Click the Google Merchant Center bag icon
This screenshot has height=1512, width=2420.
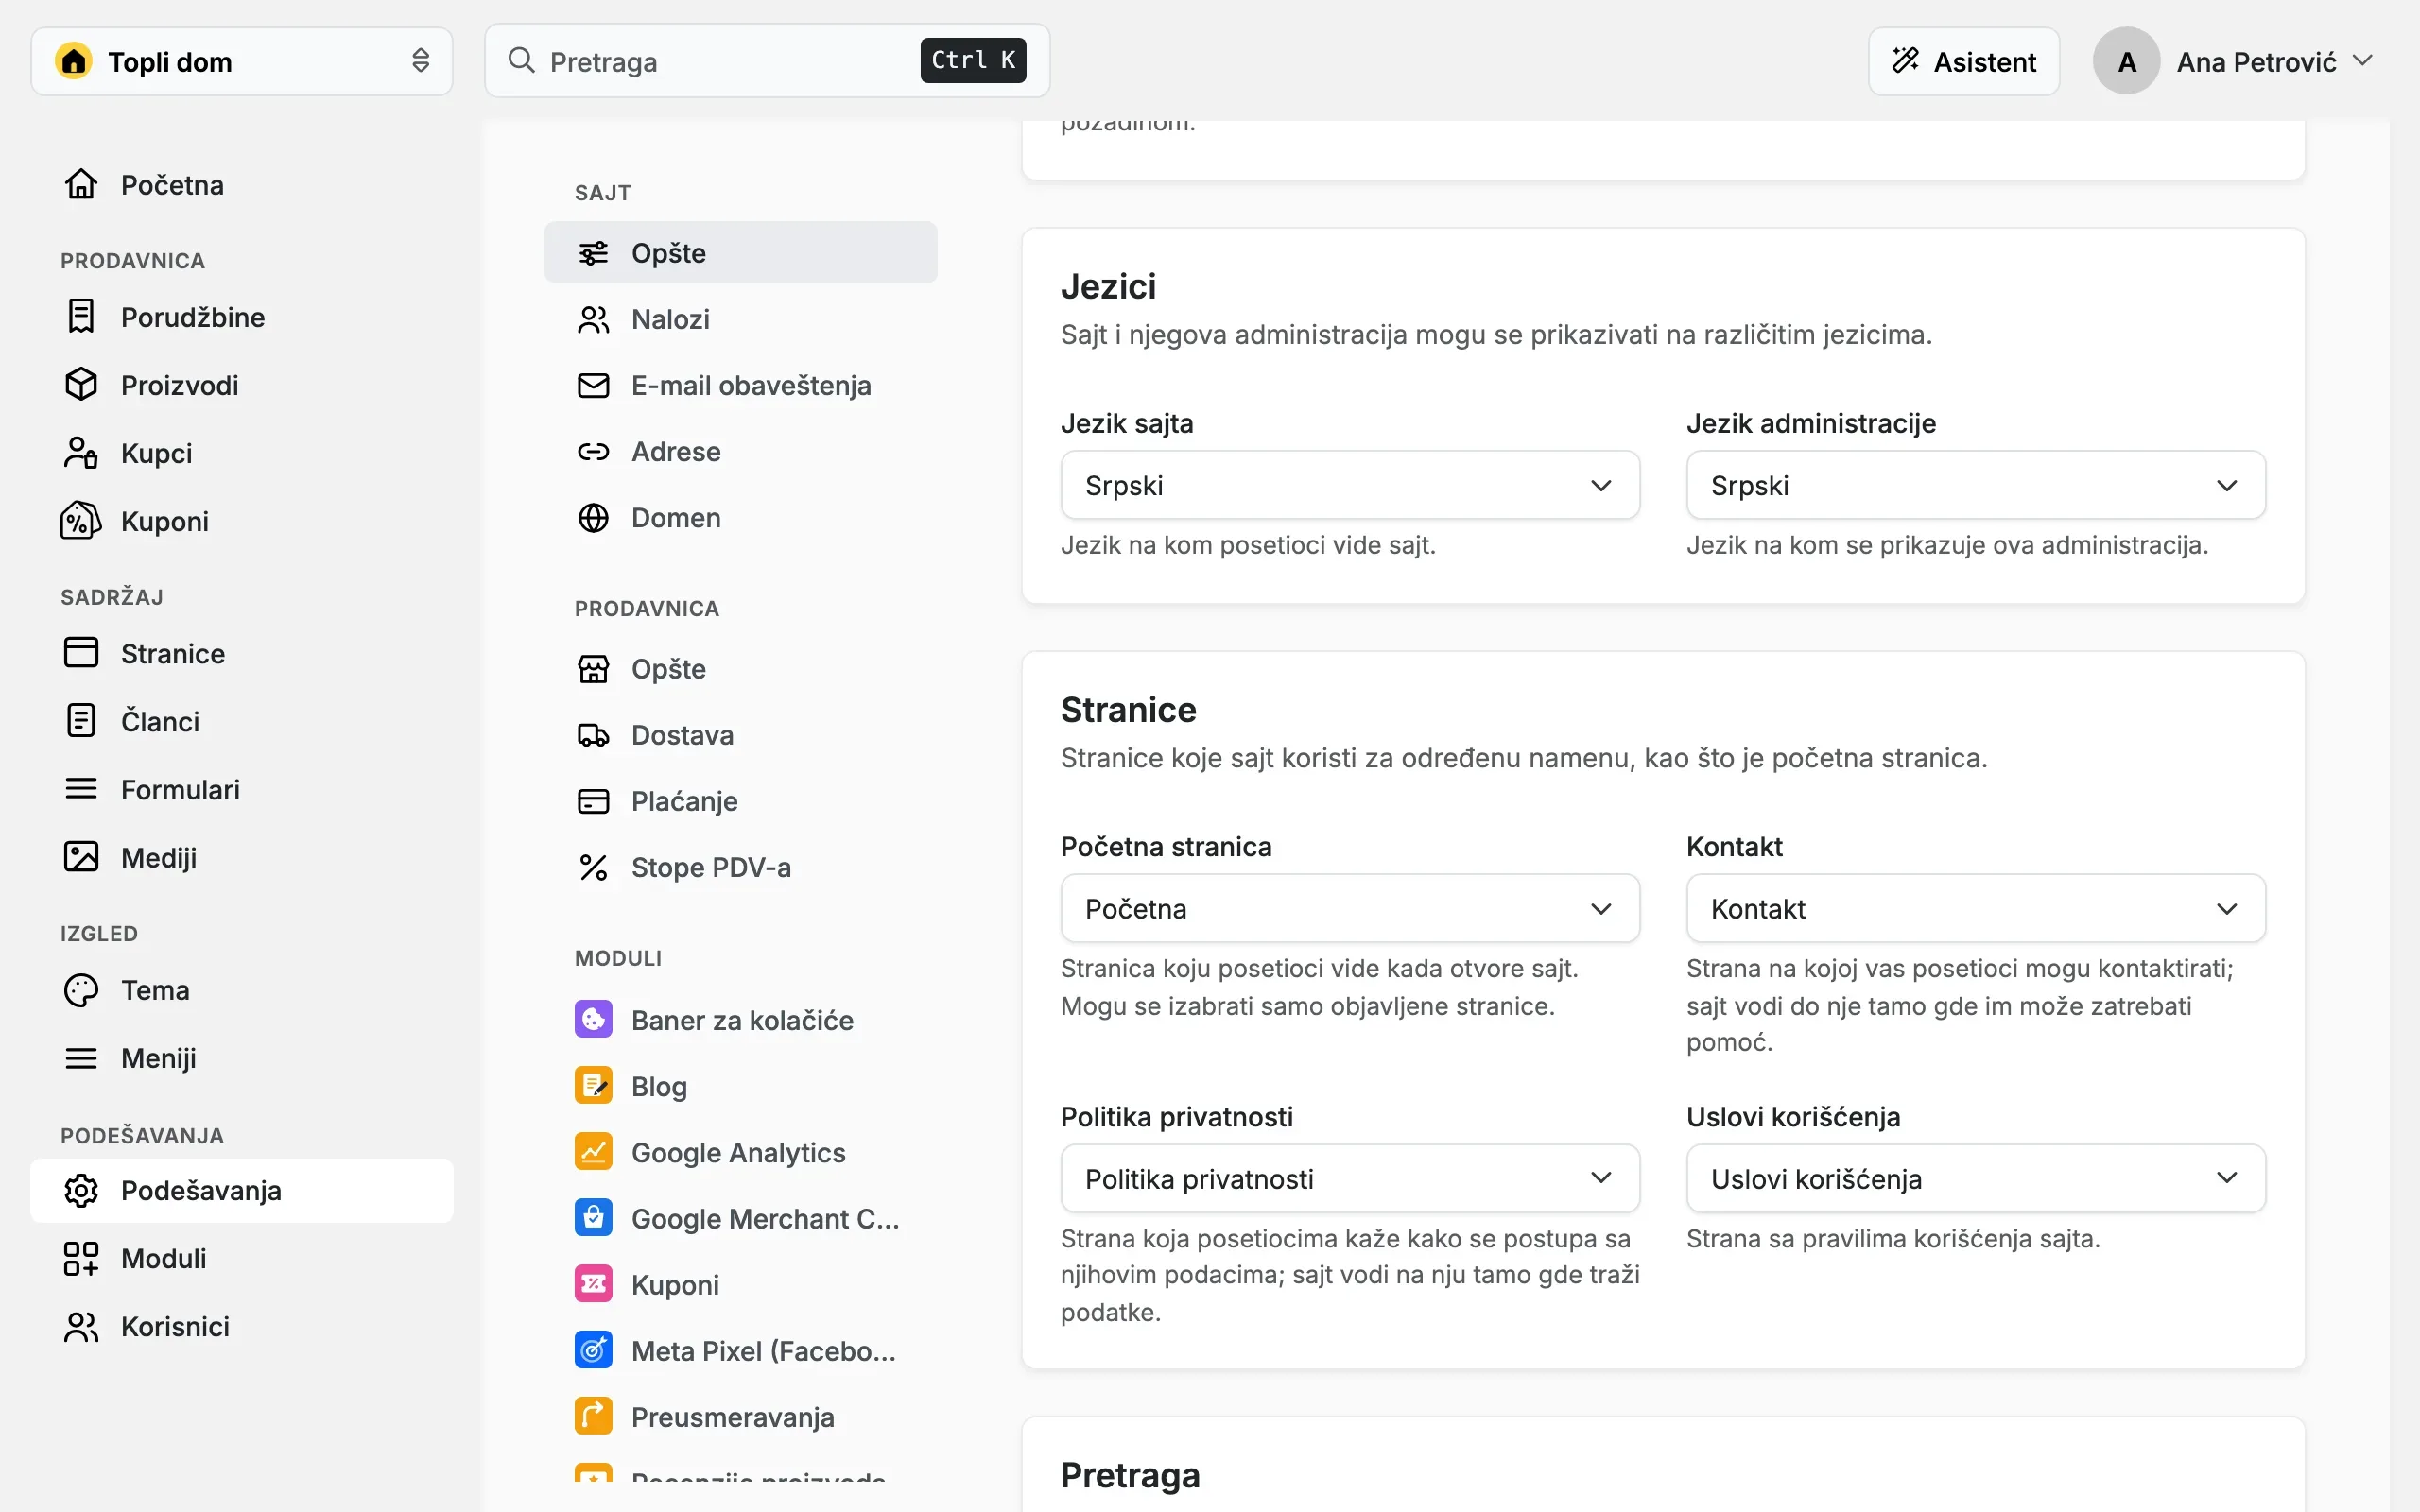point(593,1218)
